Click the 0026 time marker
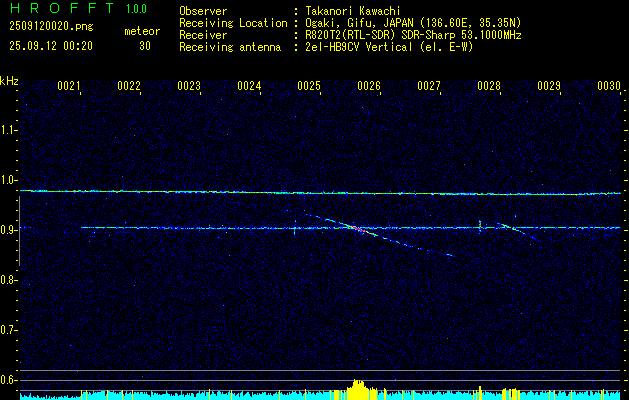Image resolution: width=629 pixels, height=400 pixels. [369, 86]
